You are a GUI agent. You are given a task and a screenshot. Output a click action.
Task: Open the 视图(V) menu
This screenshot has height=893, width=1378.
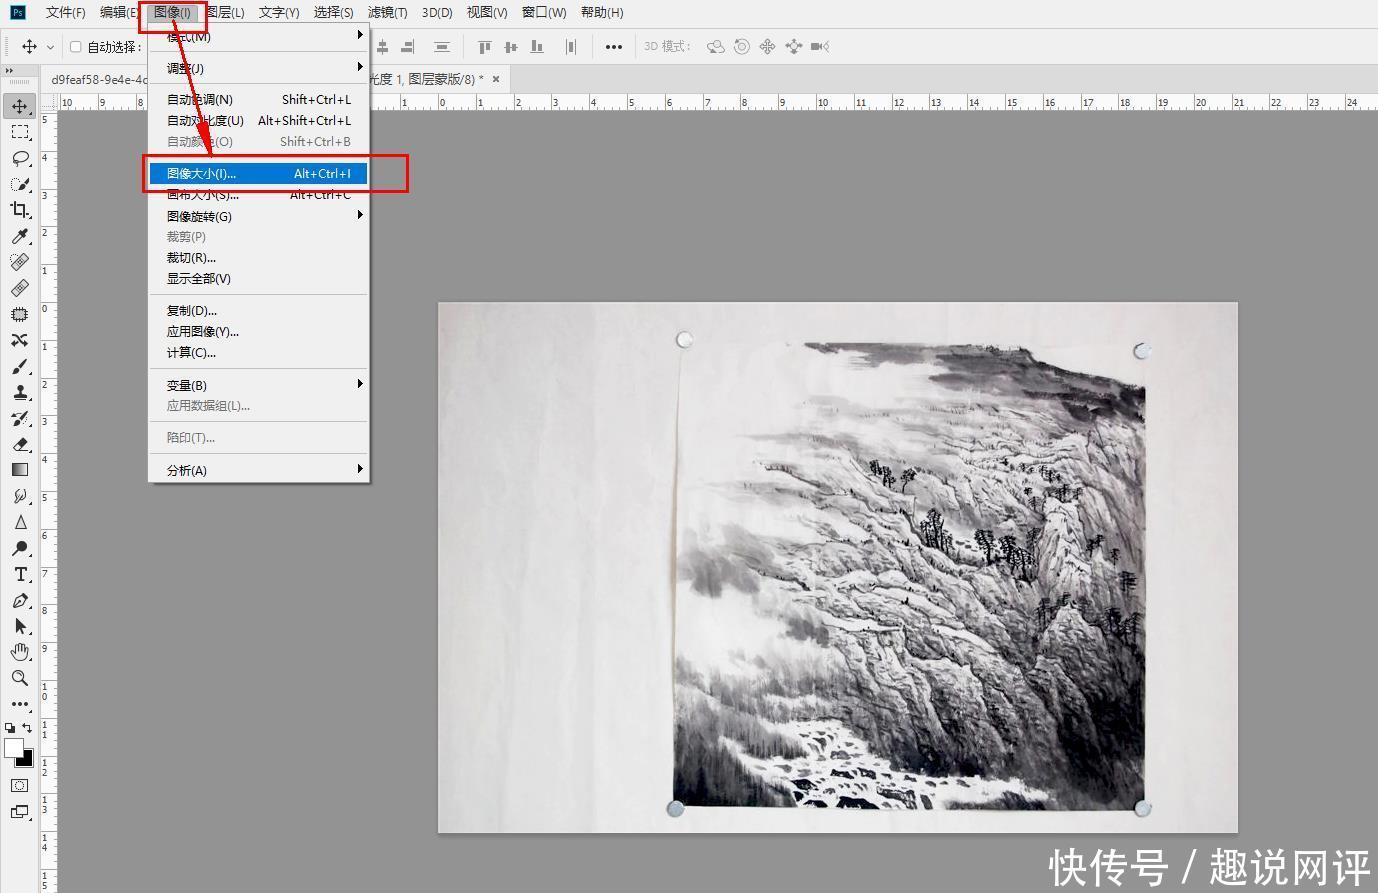coord(487,12)
